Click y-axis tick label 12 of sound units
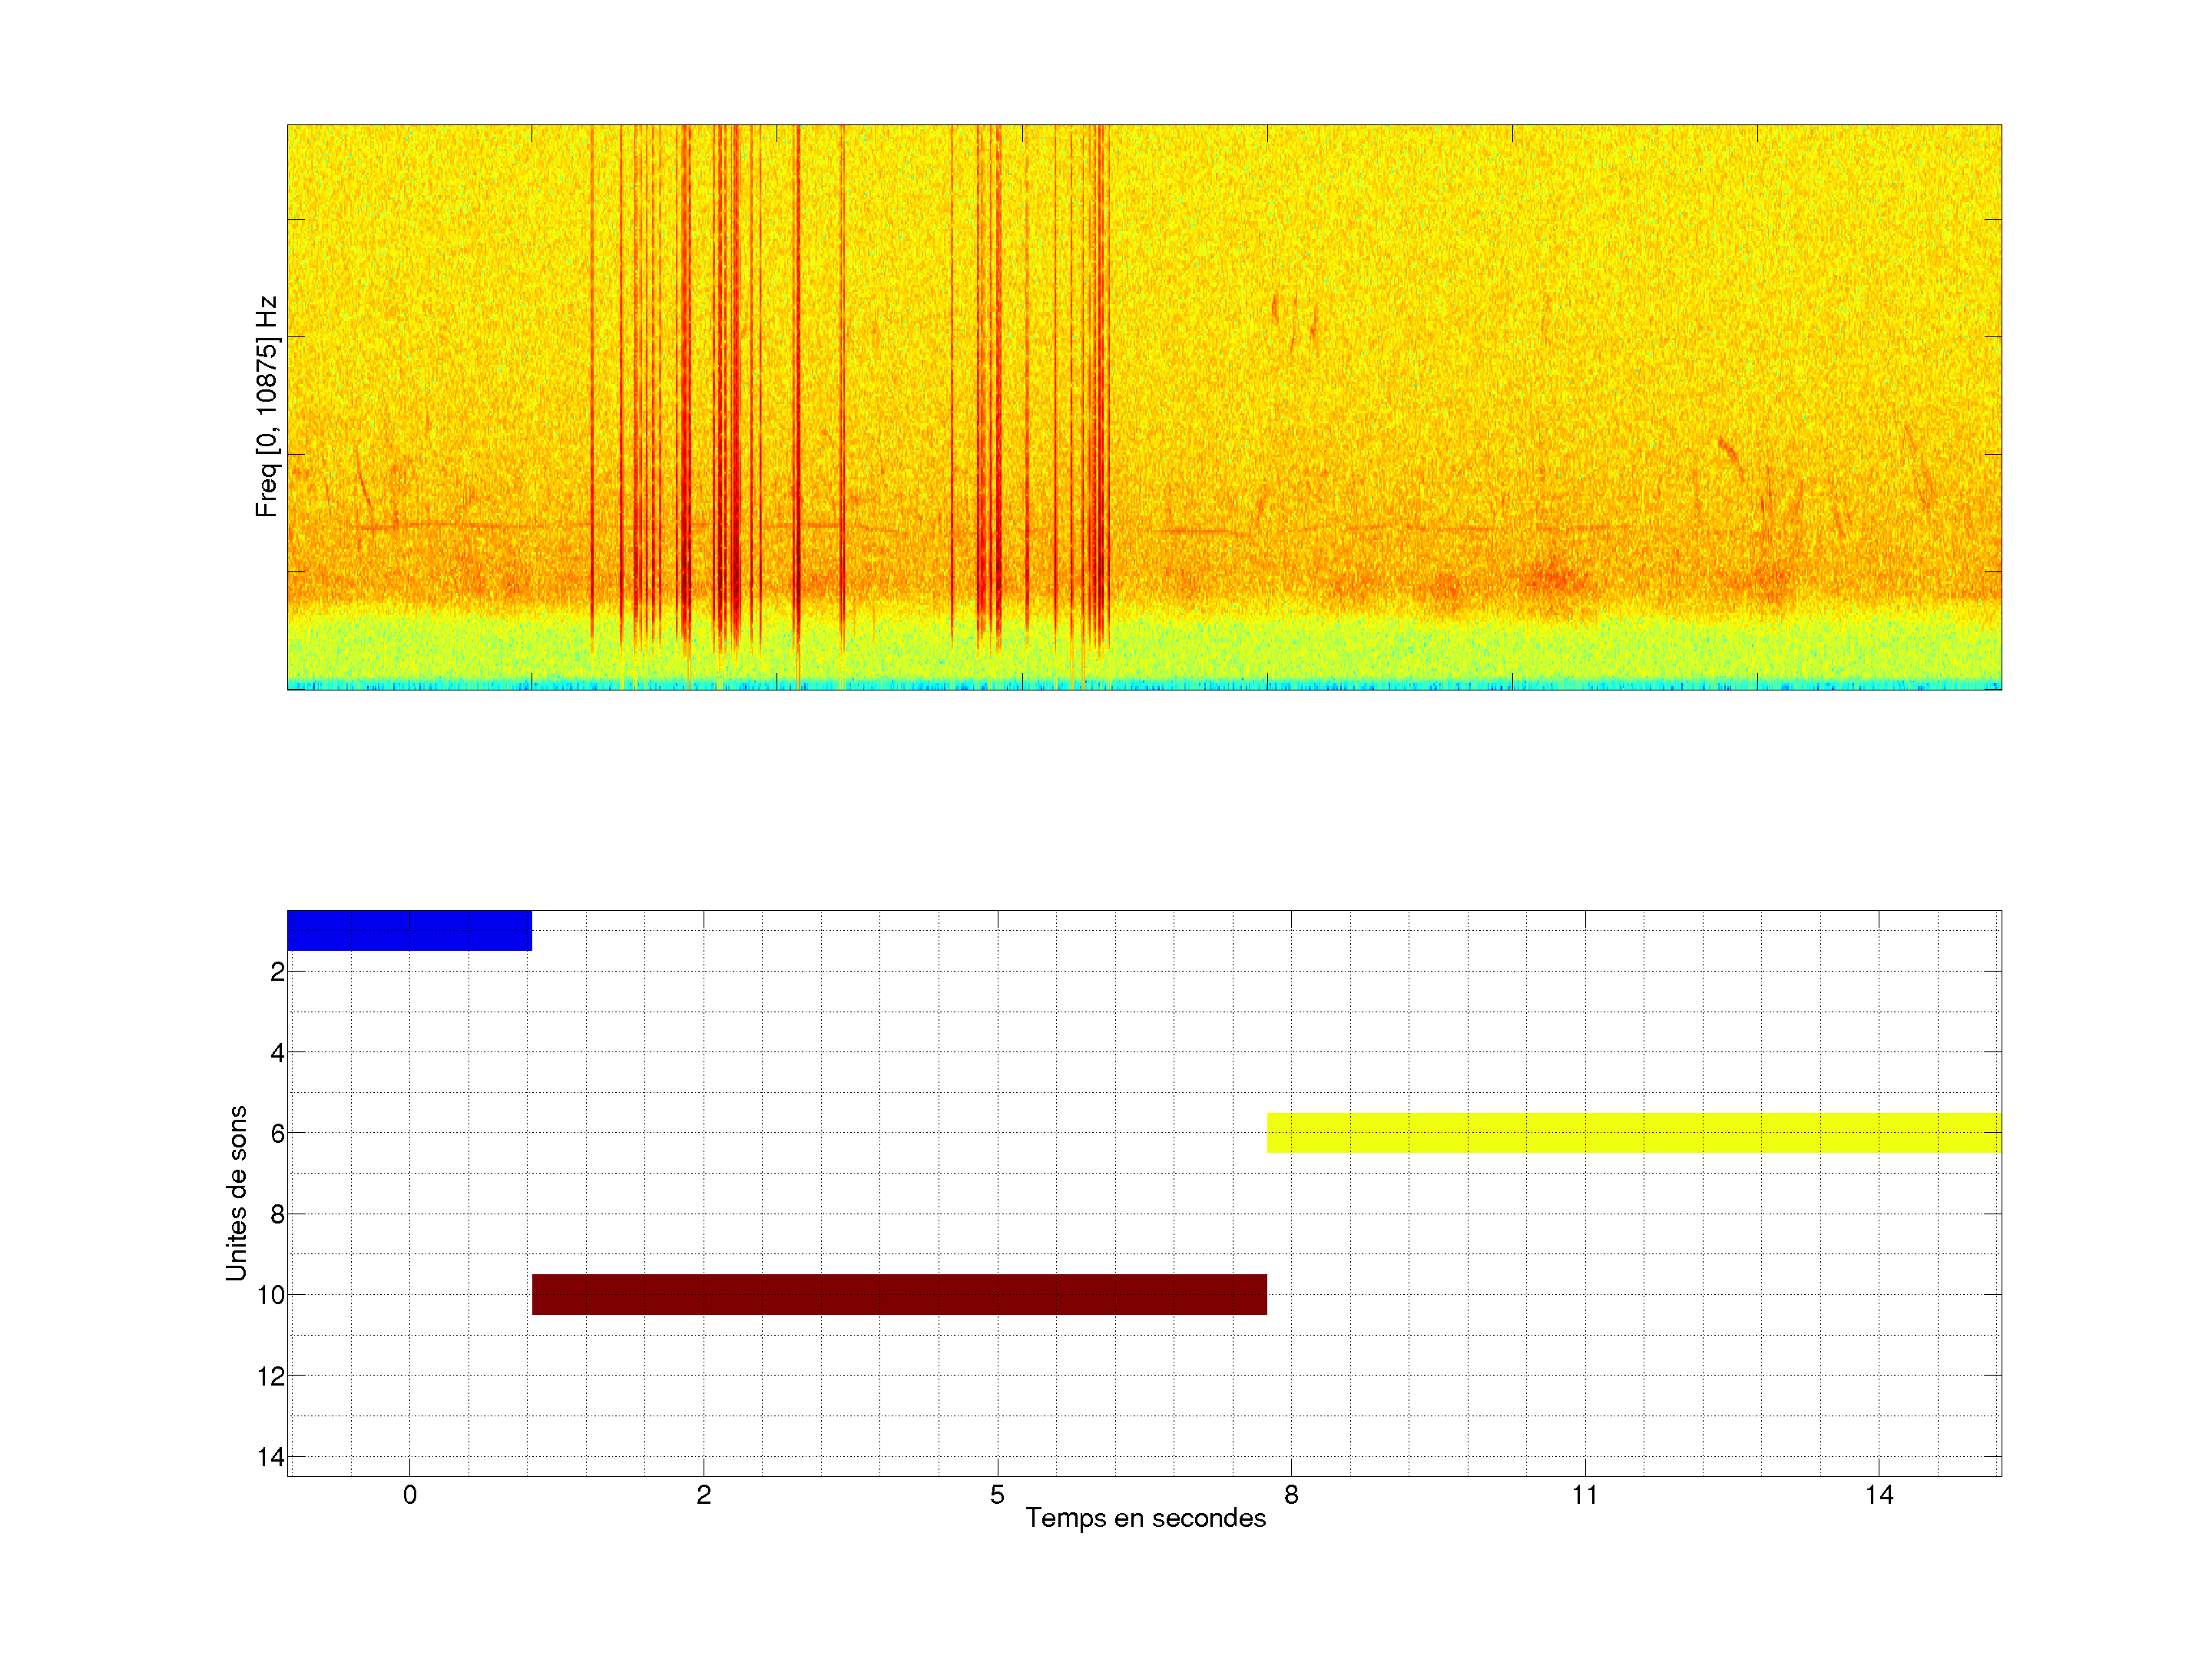This screenshot has width=2212, height=1659. click(271, 1377)
